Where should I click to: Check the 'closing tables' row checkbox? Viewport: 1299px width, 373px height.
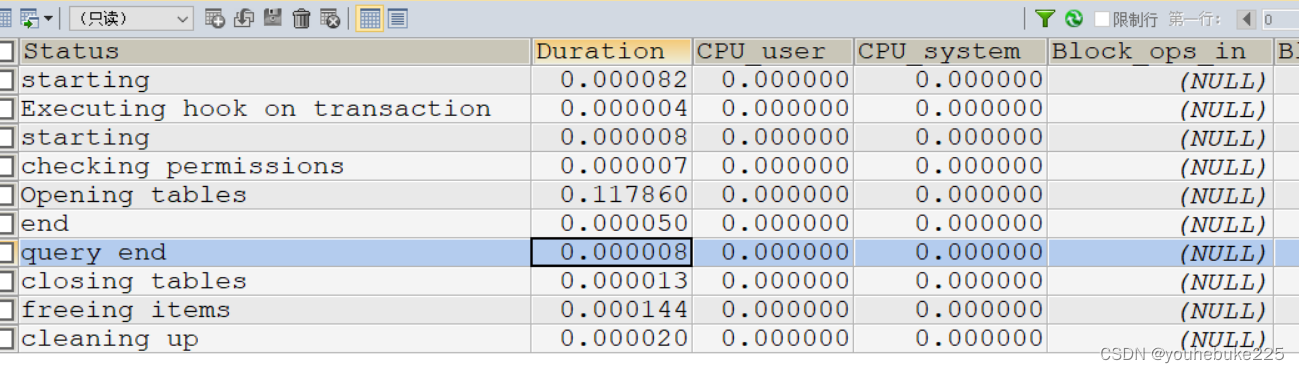pyautogui.click(x=8, y=281)
